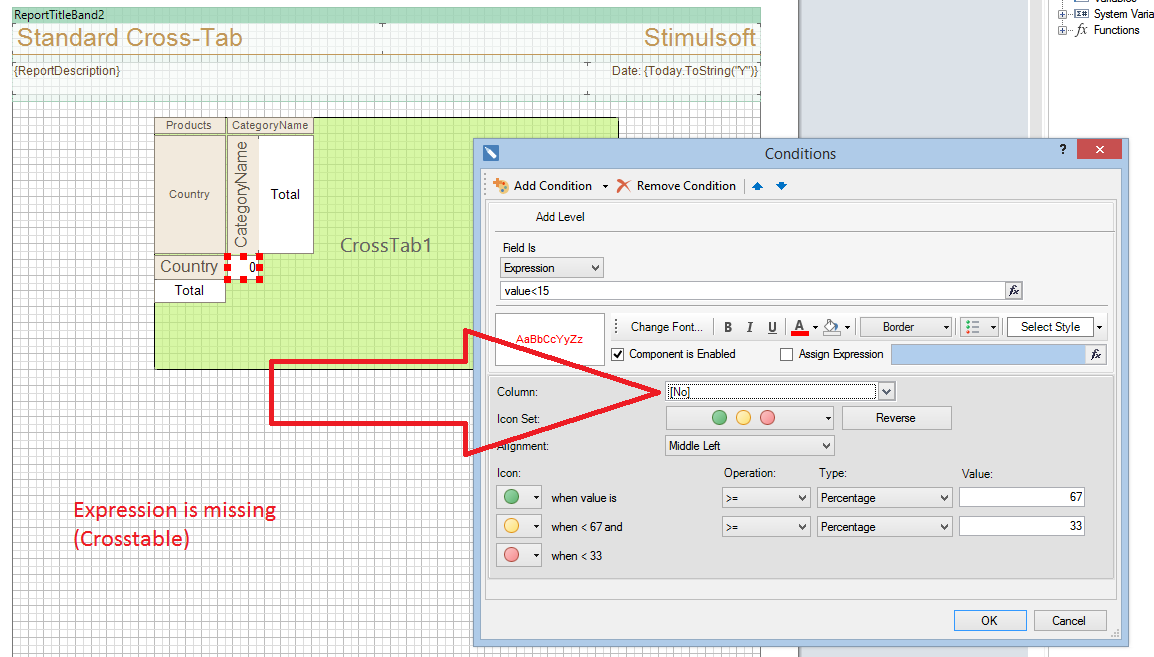1154x657 pixels.
Task: Open the Border dropdown
Action: [x=907, y=327]
